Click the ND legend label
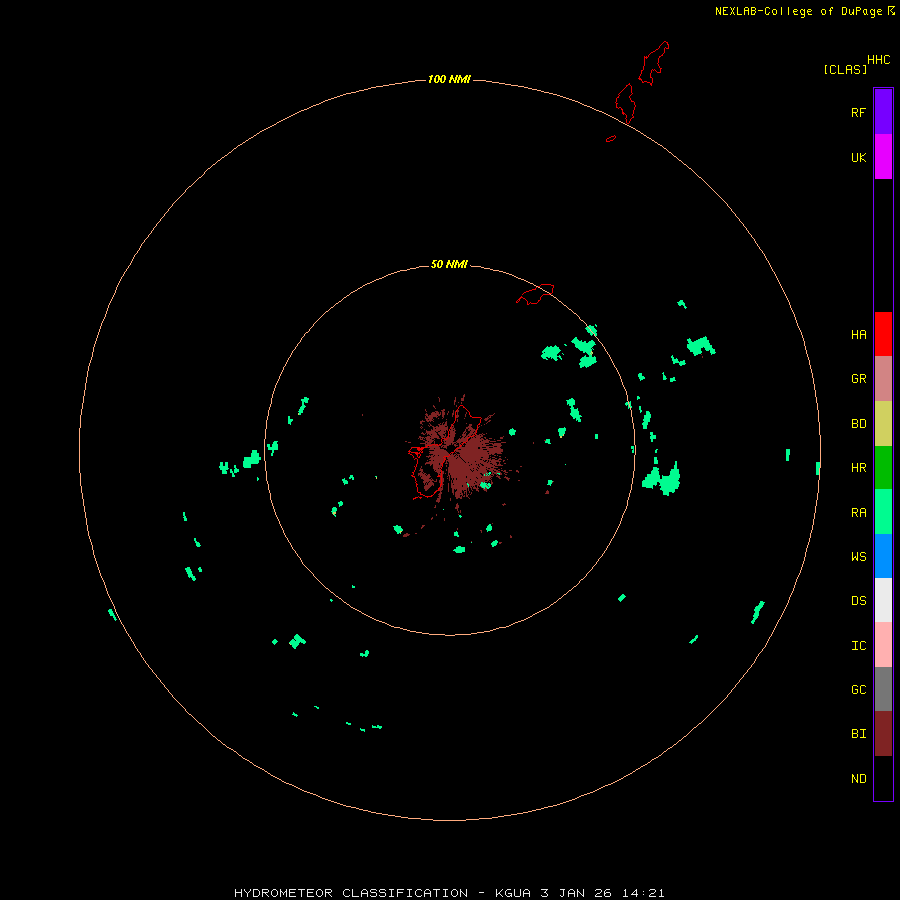The height and width of the screenshot is (900, 900). pyautogui.click(x=858, y=778)
